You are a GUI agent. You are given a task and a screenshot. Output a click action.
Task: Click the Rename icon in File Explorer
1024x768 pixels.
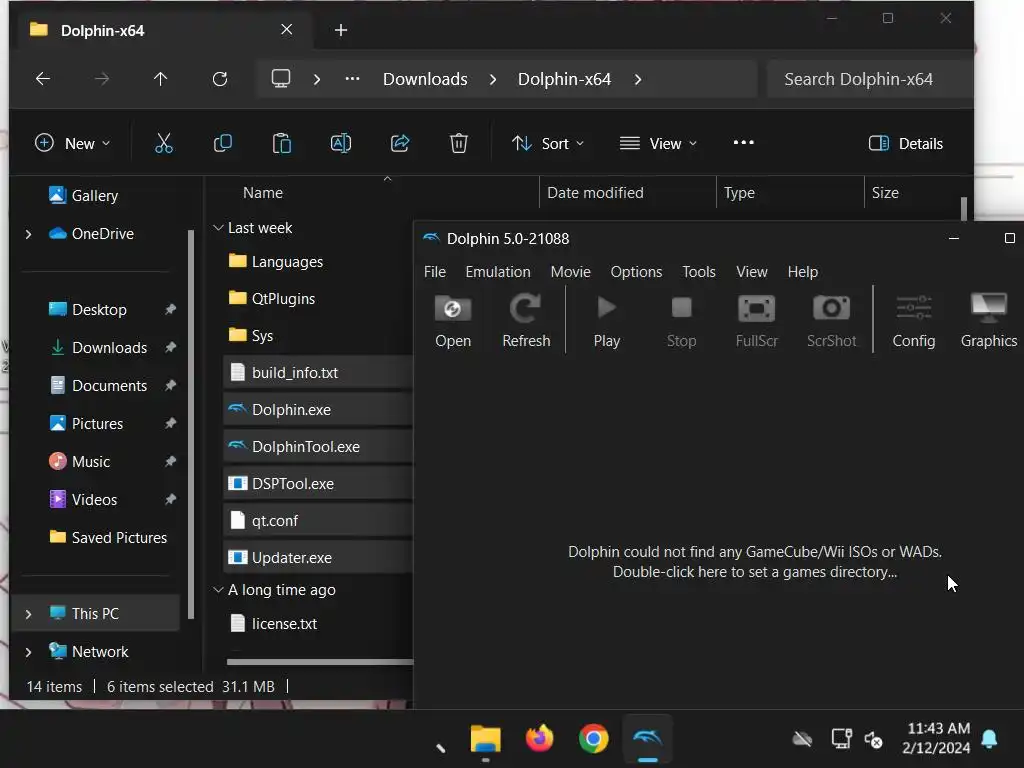[x=341, y=143]
